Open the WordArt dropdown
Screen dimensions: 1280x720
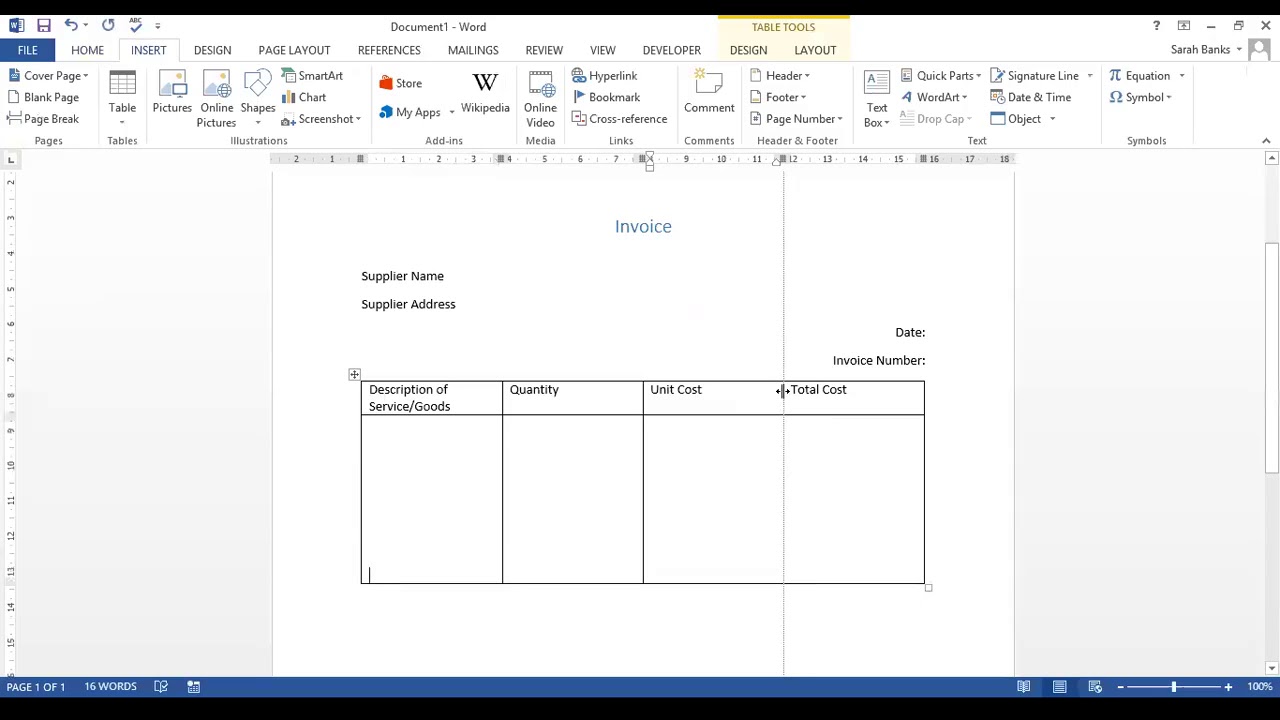point(934,97)
